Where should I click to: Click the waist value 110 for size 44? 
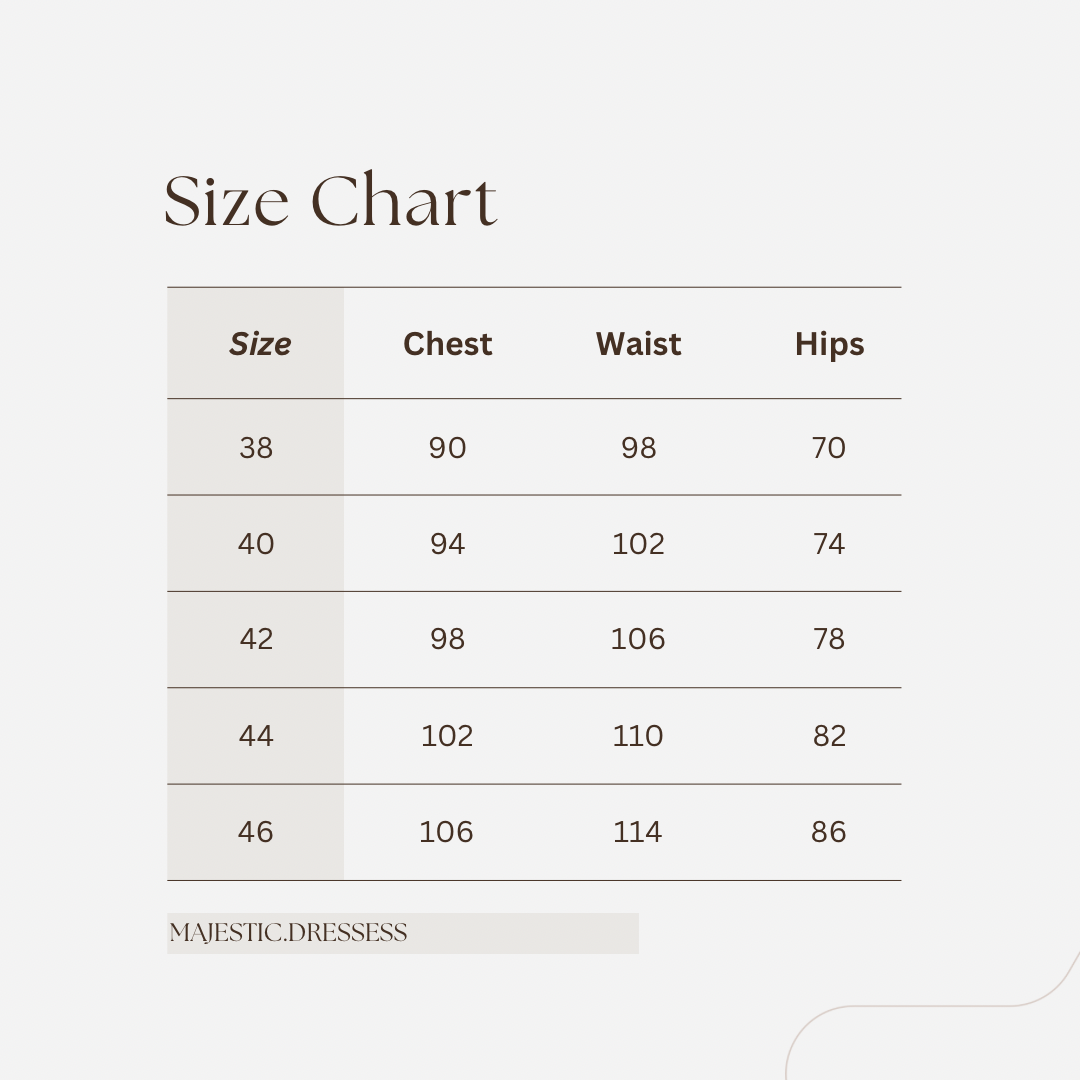point(638,736)
